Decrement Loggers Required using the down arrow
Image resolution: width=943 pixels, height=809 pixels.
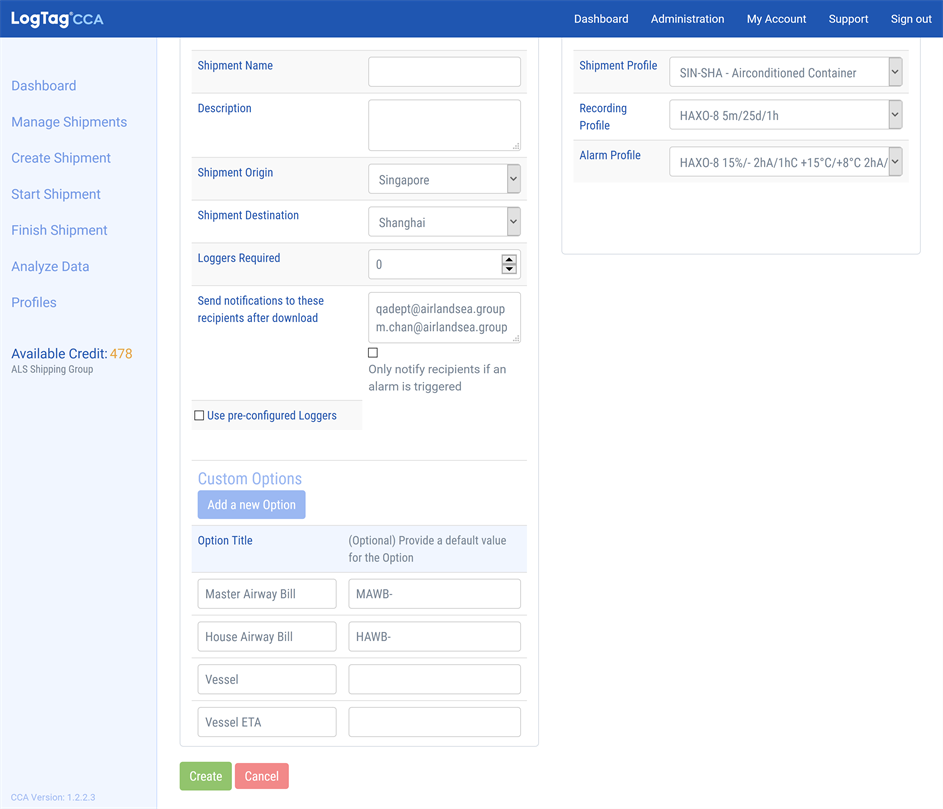click(510, 268)
